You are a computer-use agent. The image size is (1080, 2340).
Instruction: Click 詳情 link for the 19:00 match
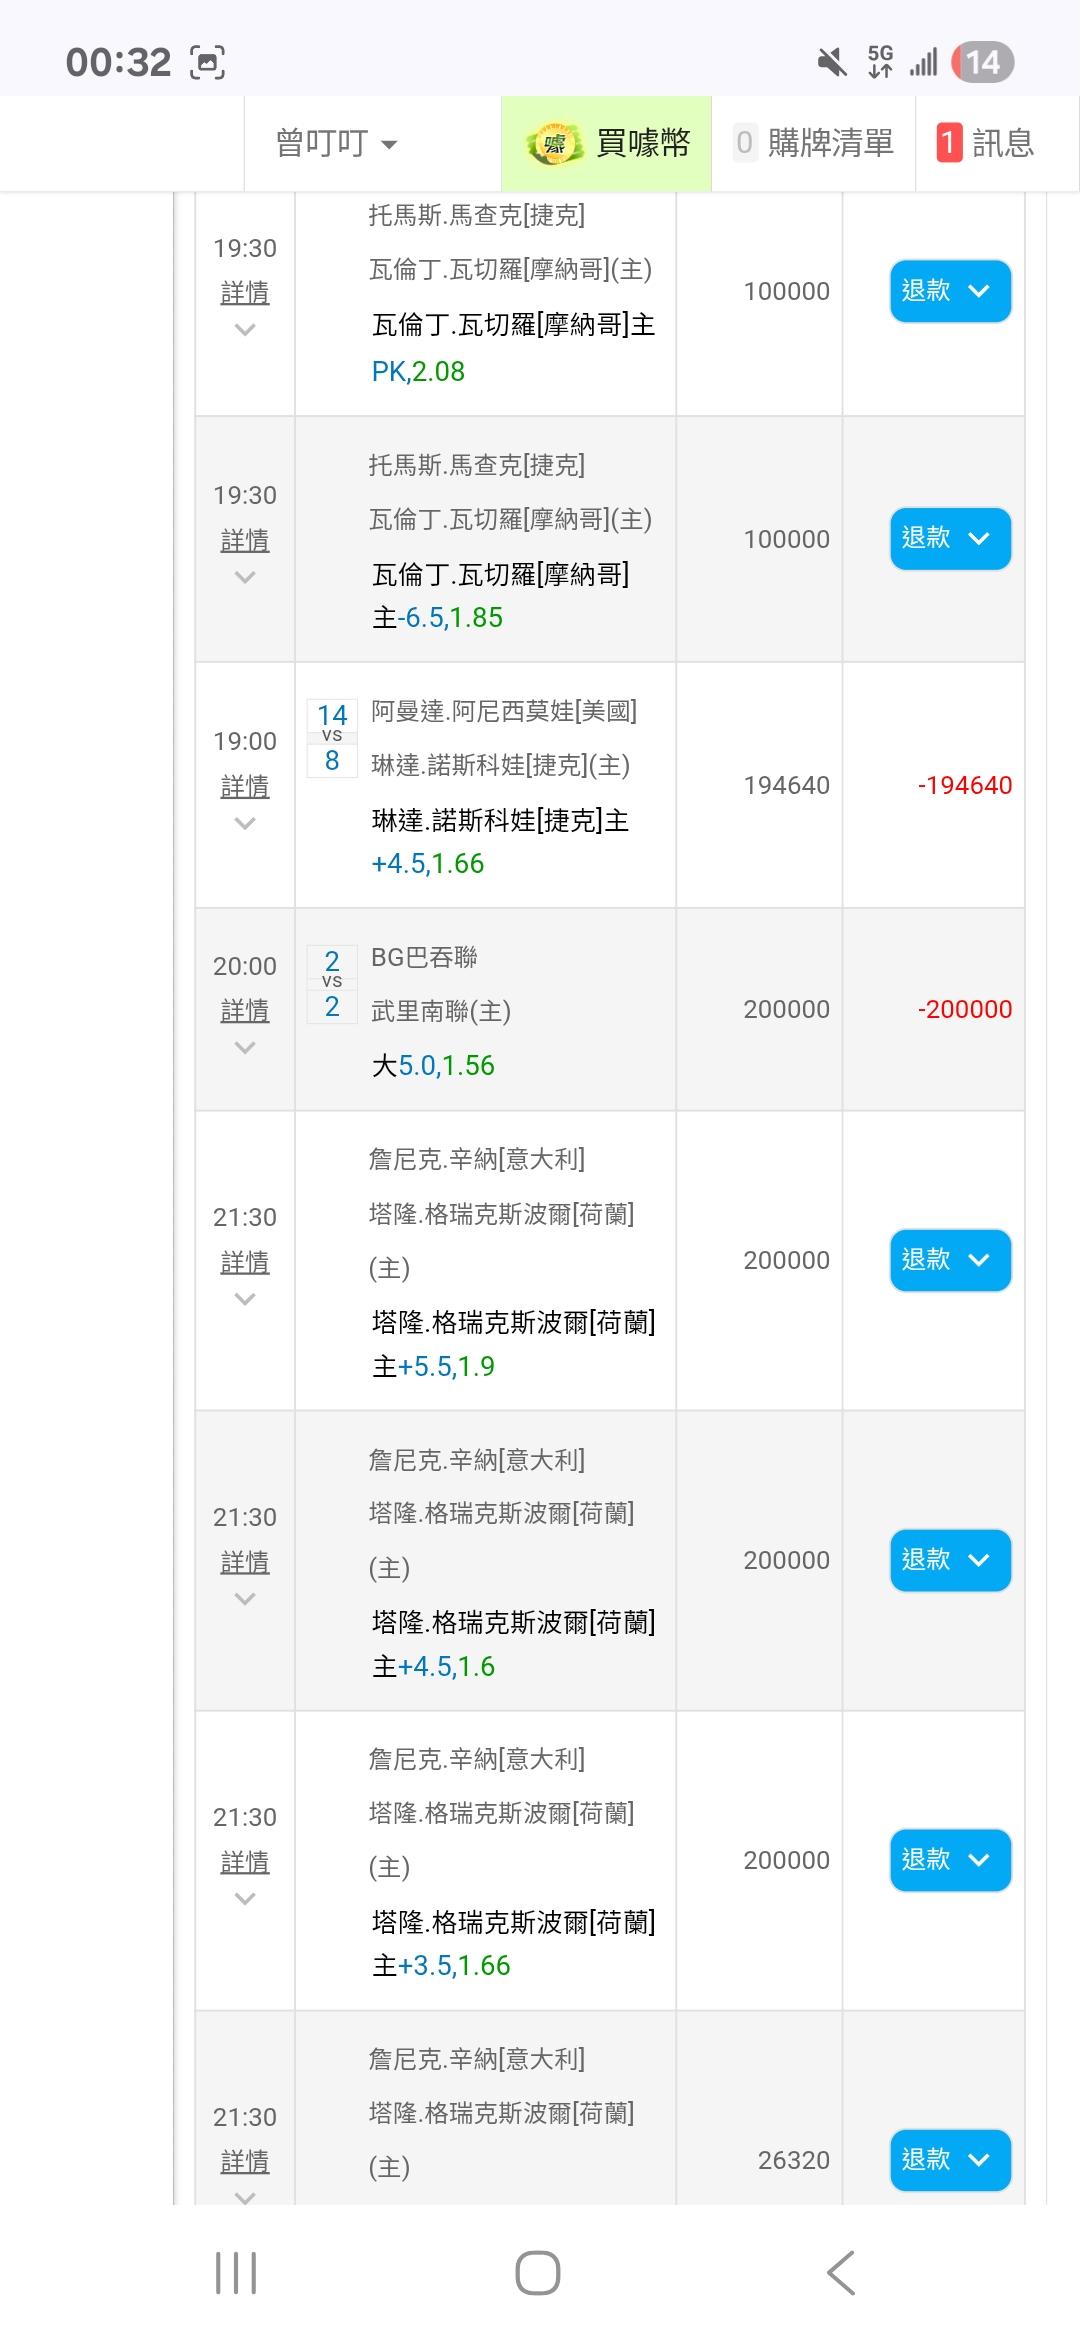245,787
